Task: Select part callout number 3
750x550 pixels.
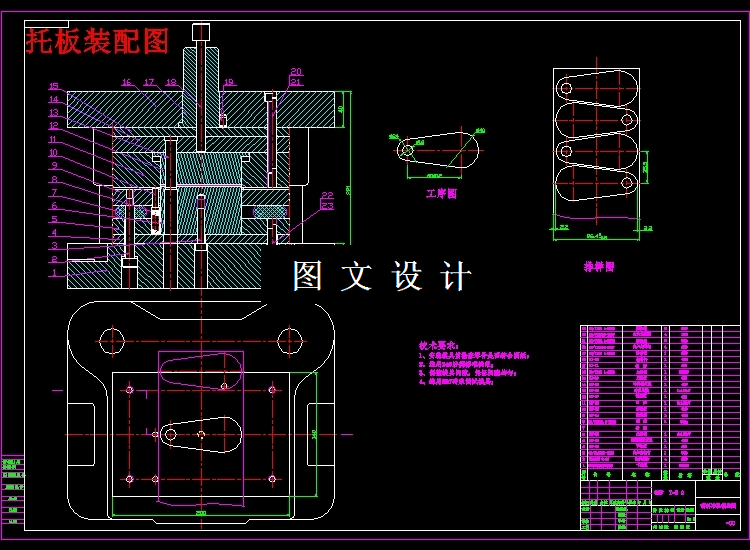Action: pos(55,245)
